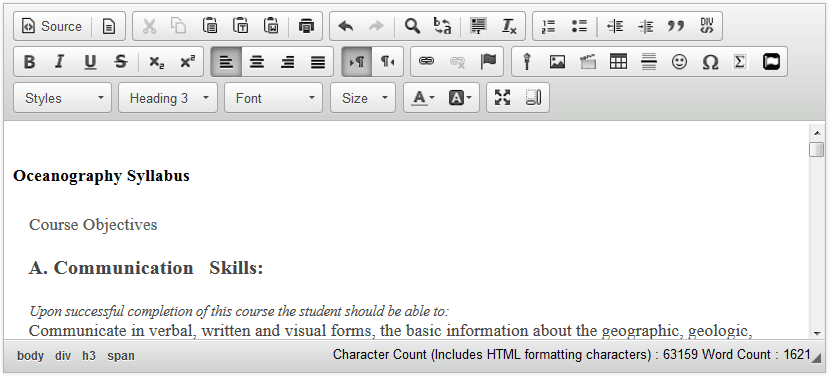The image size is (830, 376).
Task: Select the div element in path bar
Action: pos(62,356)
